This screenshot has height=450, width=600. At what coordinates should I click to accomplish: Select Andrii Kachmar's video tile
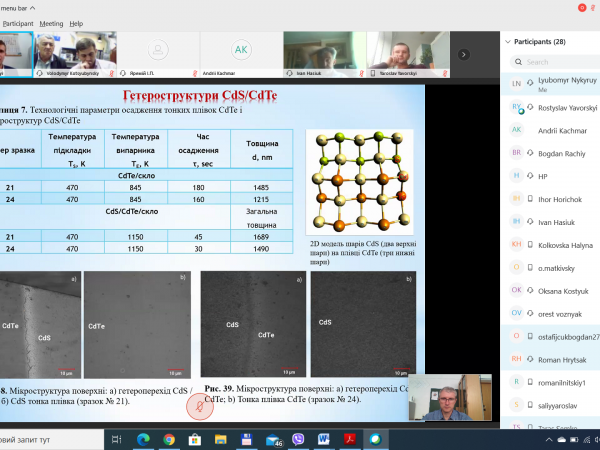coord(241,54)
